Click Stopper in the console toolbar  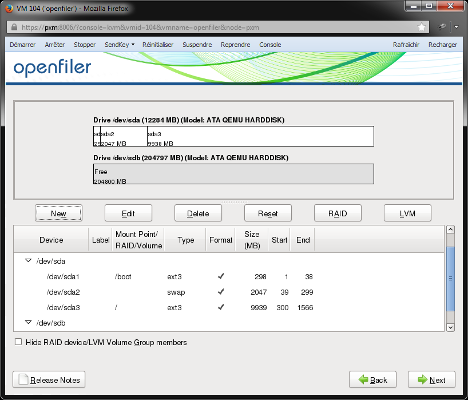coord(85,45)
